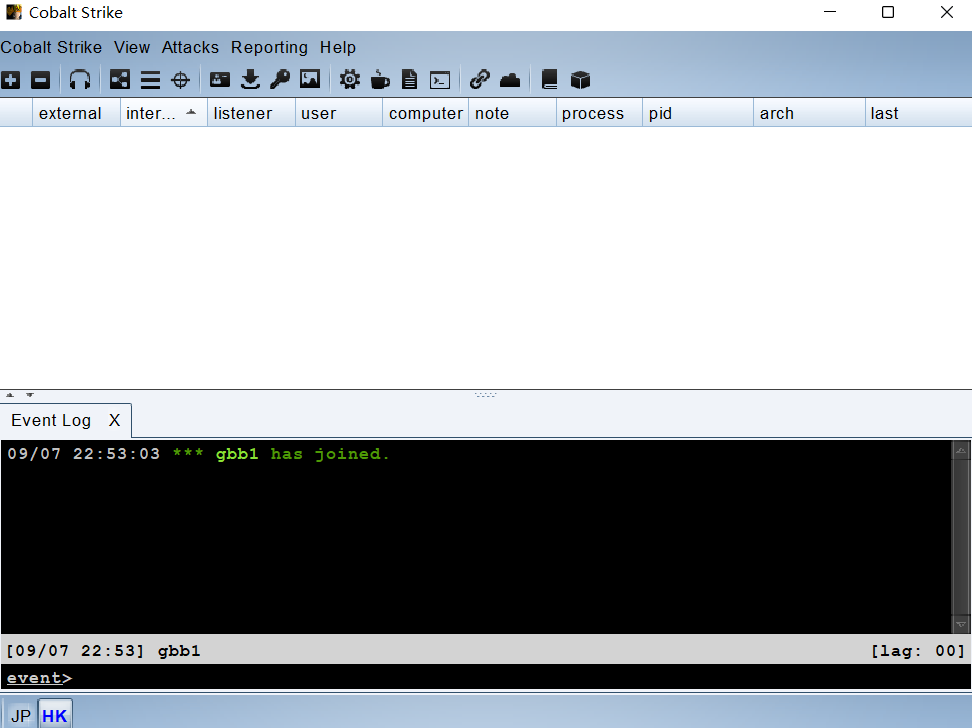Click the event> command input field
Image resolution: width=972 pixels, height=728 pixels.
[x=486, y=678]
